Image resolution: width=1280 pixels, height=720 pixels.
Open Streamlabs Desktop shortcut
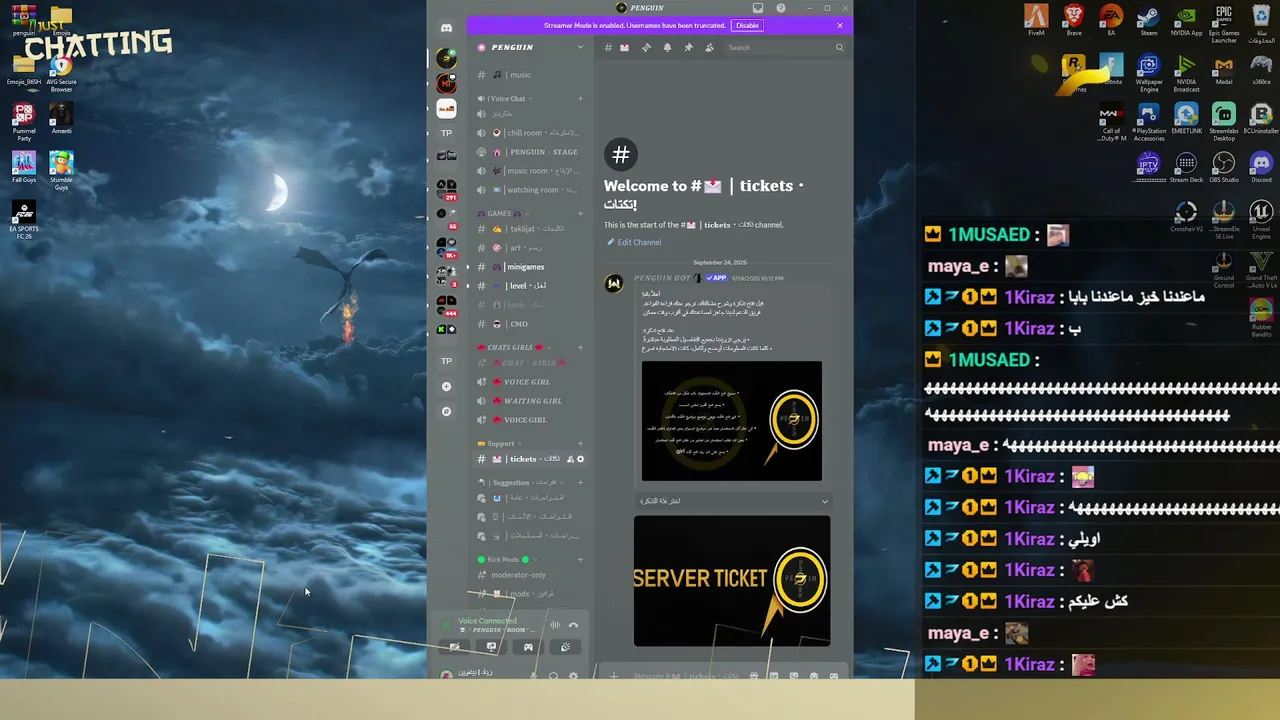click(x=1224, y=119)
